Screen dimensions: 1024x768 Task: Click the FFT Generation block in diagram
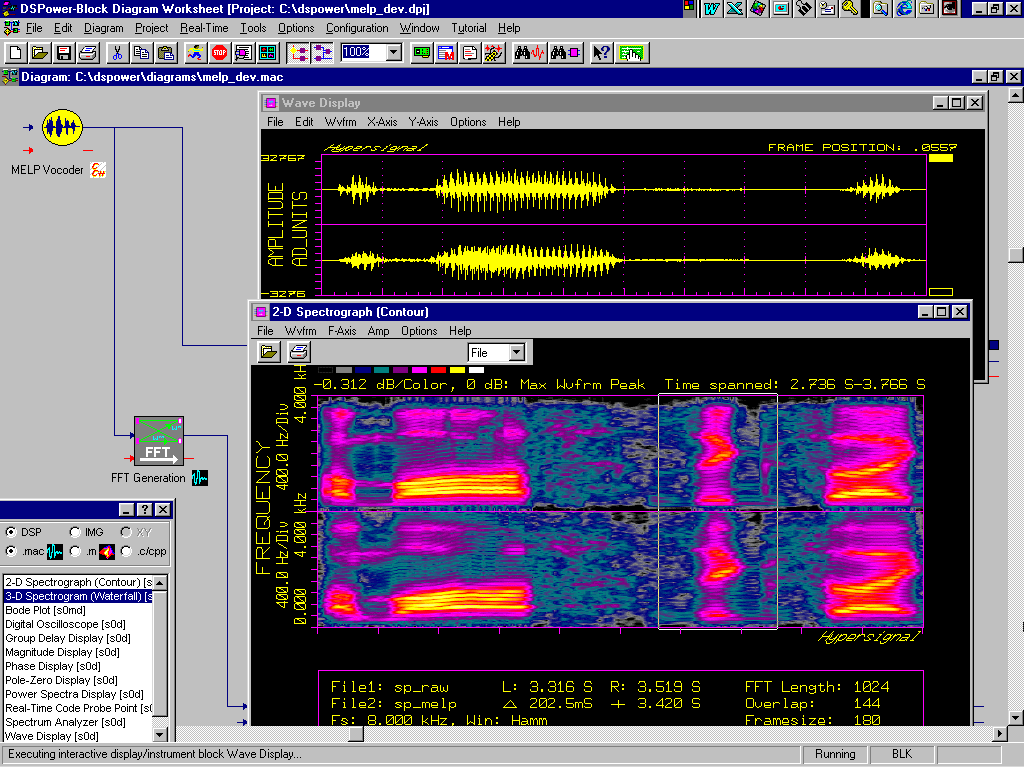point(159,443)
